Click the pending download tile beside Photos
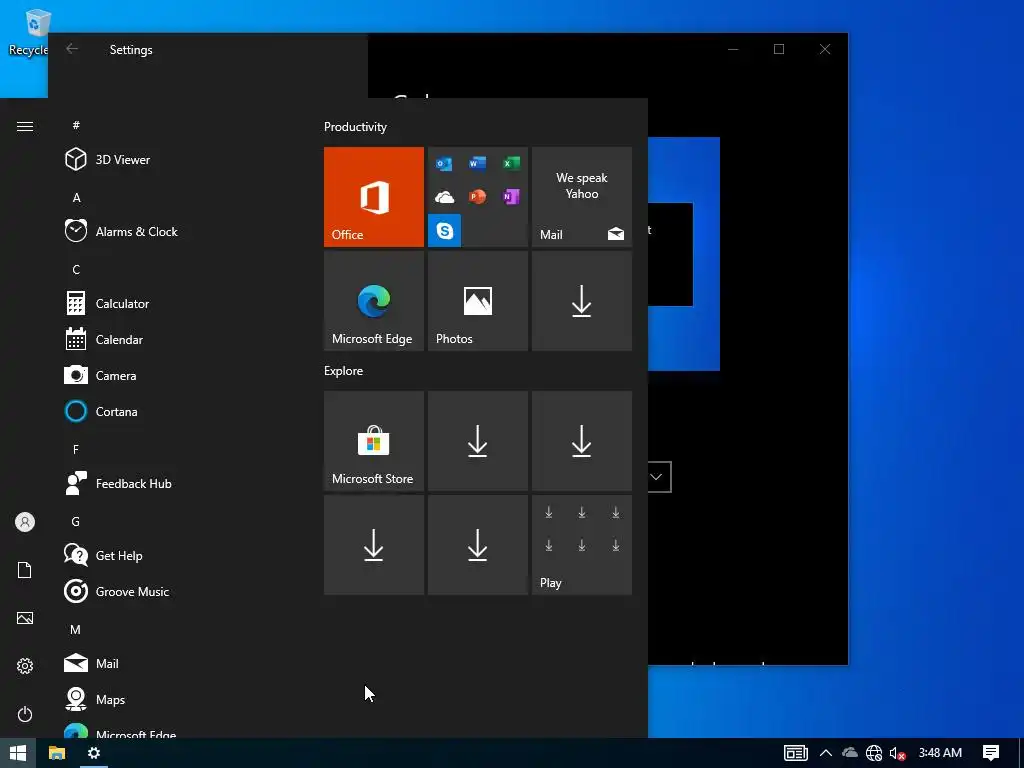The width and height of the screenshot is (1024, 768). pyautogui.click(x=582, y=301)
